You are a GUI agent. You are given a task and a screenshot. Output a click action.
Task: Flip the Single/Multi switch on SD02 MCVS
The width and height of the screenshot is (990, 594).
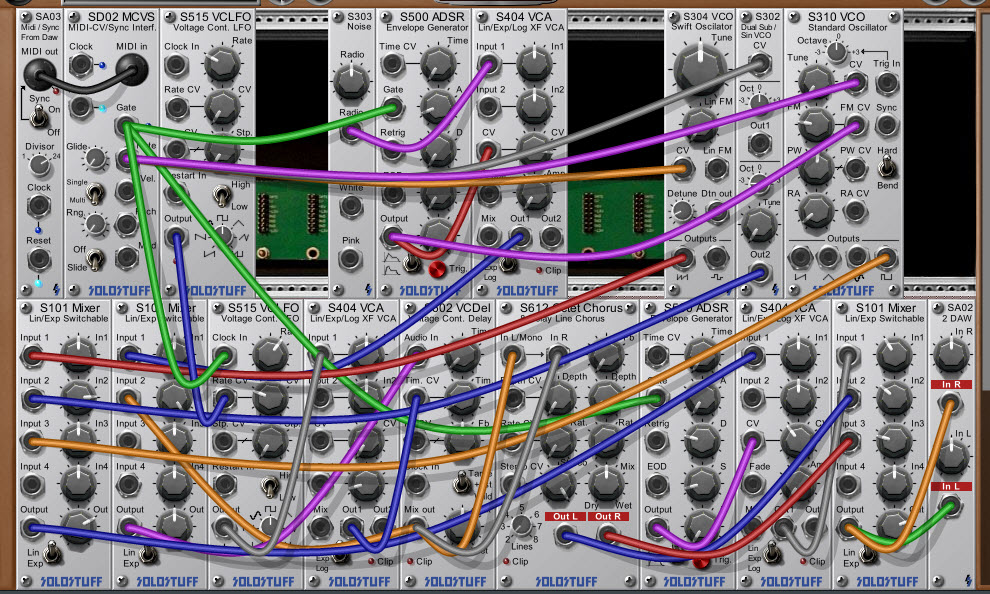click(95, 194)
